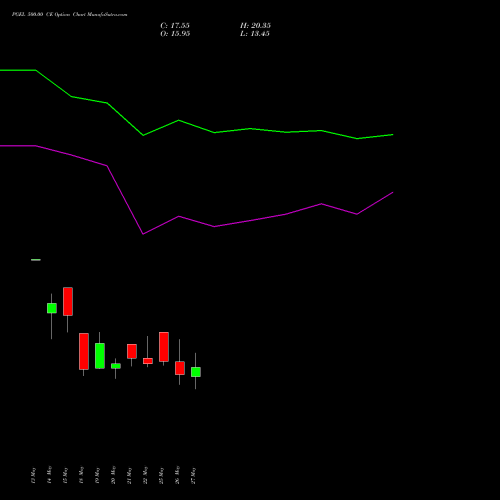
Task: Click the 25 May date label
Action: point(161,475)
